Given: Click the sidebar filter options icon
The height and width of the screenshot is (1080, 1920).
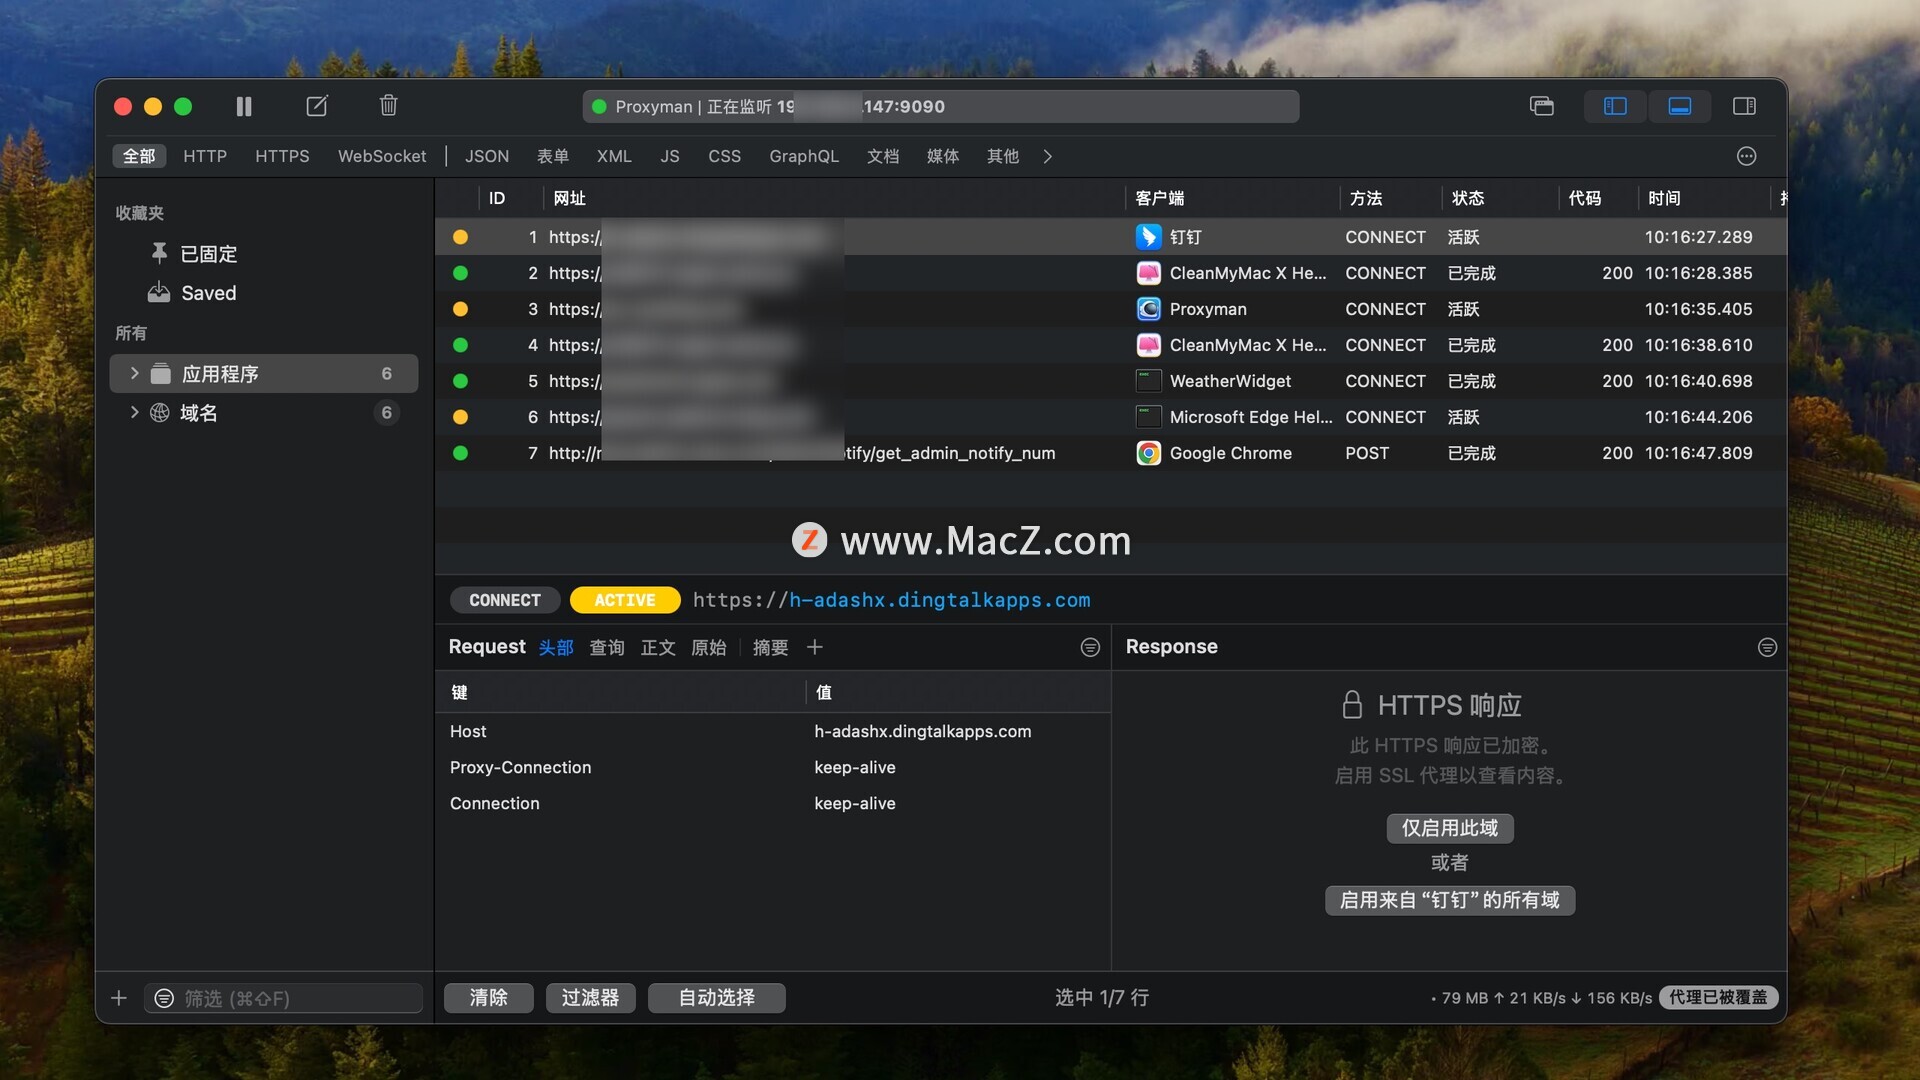Looking at the screenshot, I should 164,998.
